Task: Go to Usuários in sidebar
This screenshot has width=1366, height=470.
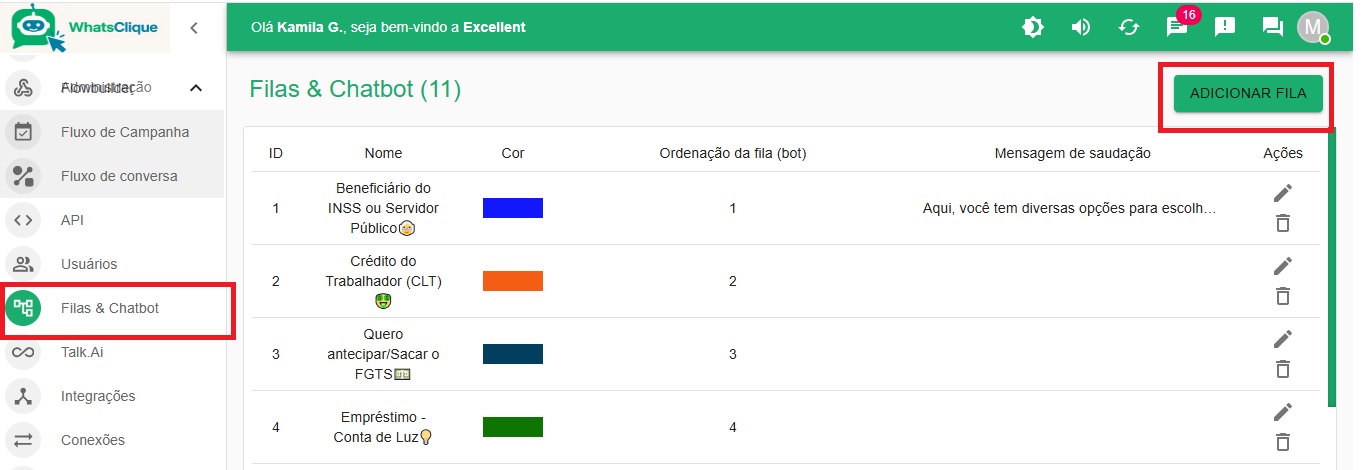Action: (88, 264)
